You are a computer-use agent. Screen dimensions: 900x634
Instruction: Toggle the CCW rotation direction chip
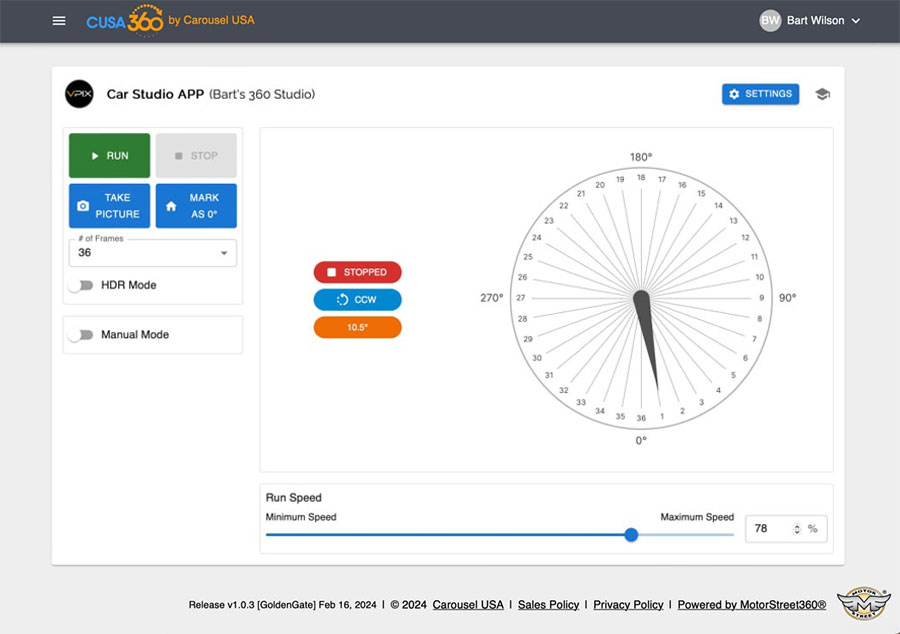coord(357,299)
